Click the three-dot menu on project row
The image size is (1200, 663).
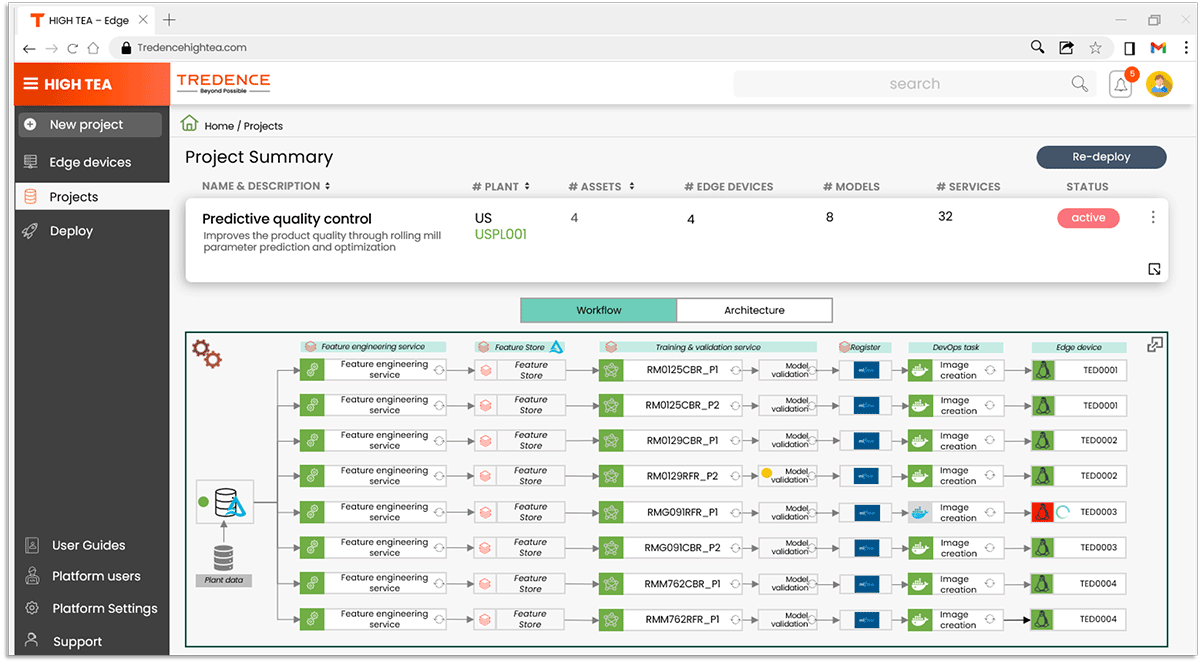coord(1153,218)
